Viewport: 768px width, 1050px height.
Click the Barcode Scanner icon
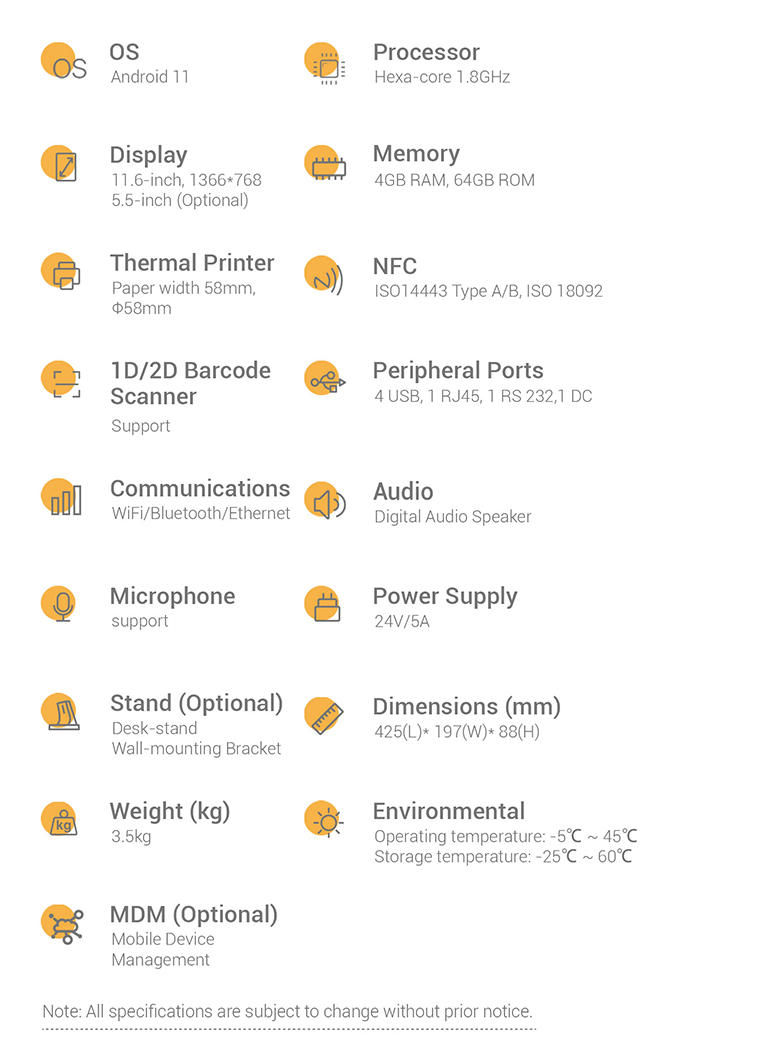click(61, 380)
